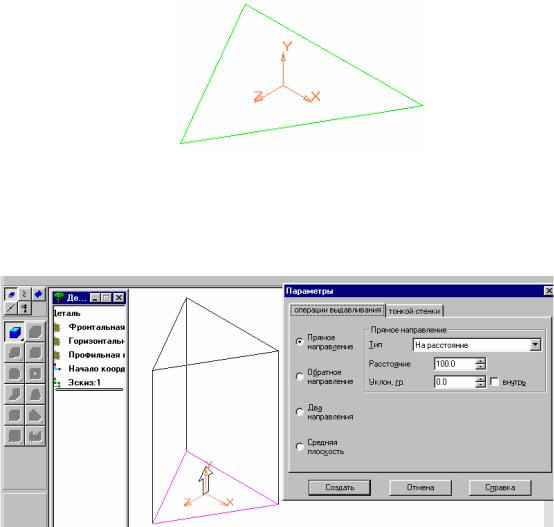Click the greyed hole tool with white dot
The height and width of the screenshot is (527, 554).
[35, 373]
